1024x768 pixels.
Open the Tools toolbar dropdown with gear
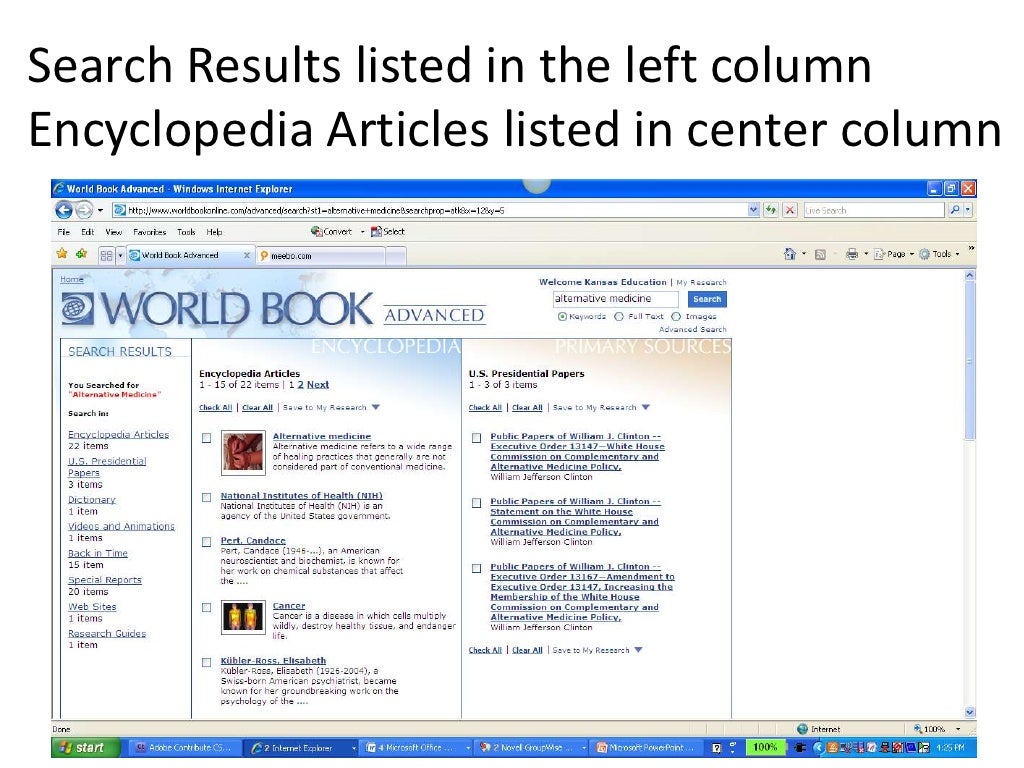pos(939,254)
